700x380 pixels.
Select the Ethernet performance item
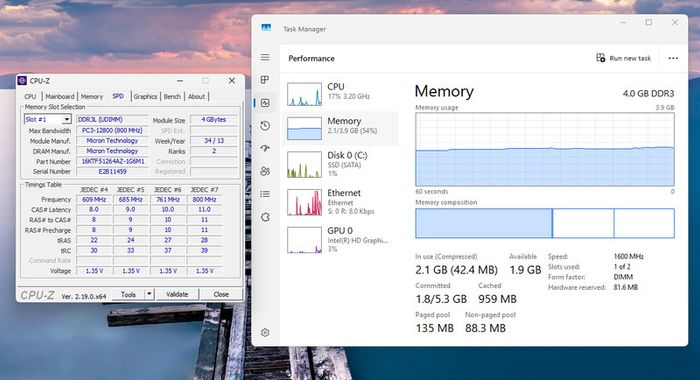click(x=340, y=202)
